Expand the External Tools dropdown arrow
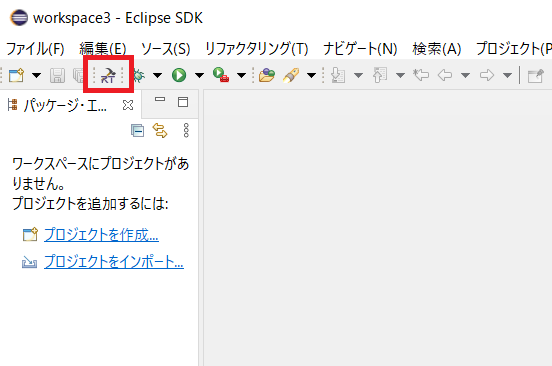This screenshot has width=552, height=366. [x=241, y=75]
